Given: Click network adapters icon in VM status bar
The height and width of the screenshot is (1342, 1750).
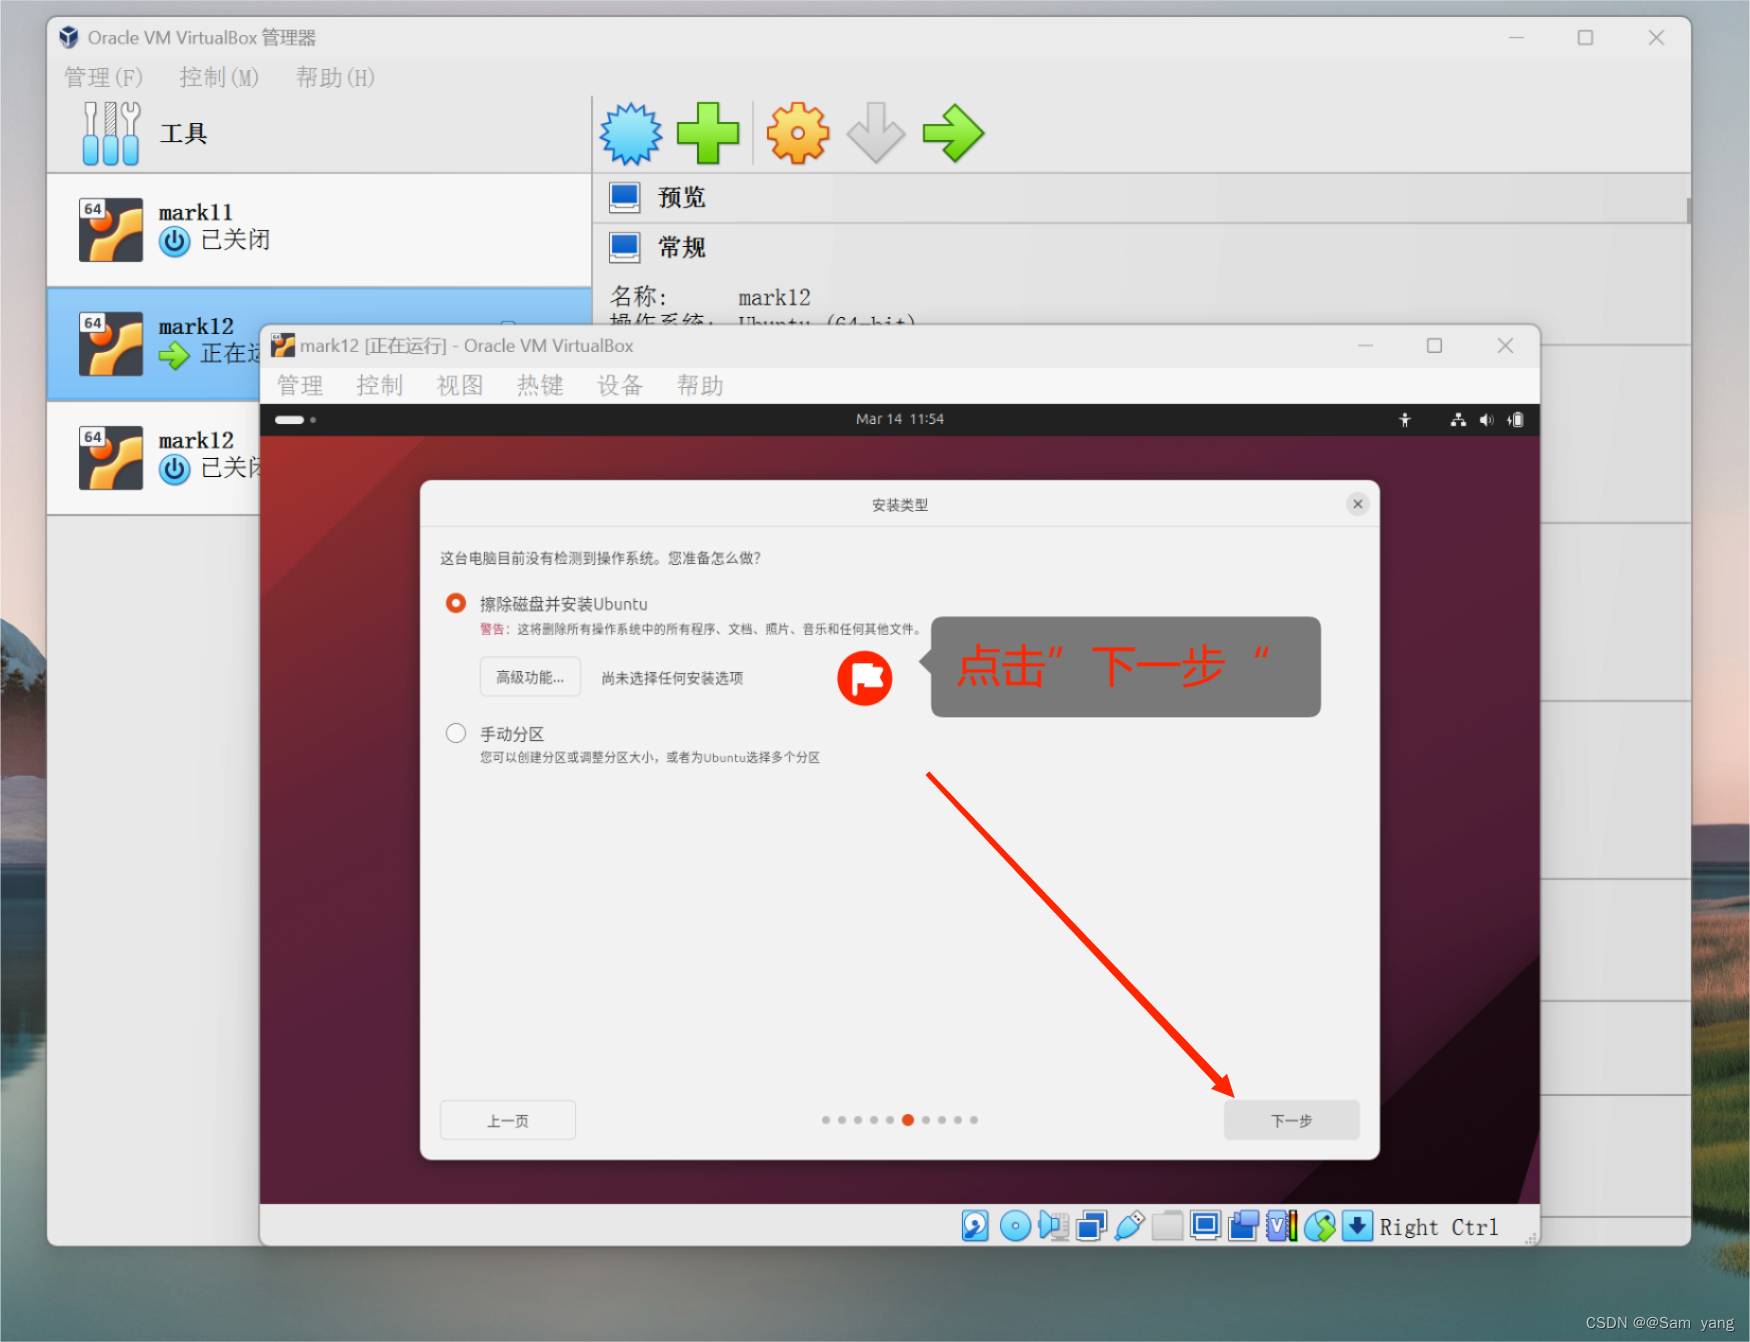Looking at the screenshot, I should [1091, 1226].
